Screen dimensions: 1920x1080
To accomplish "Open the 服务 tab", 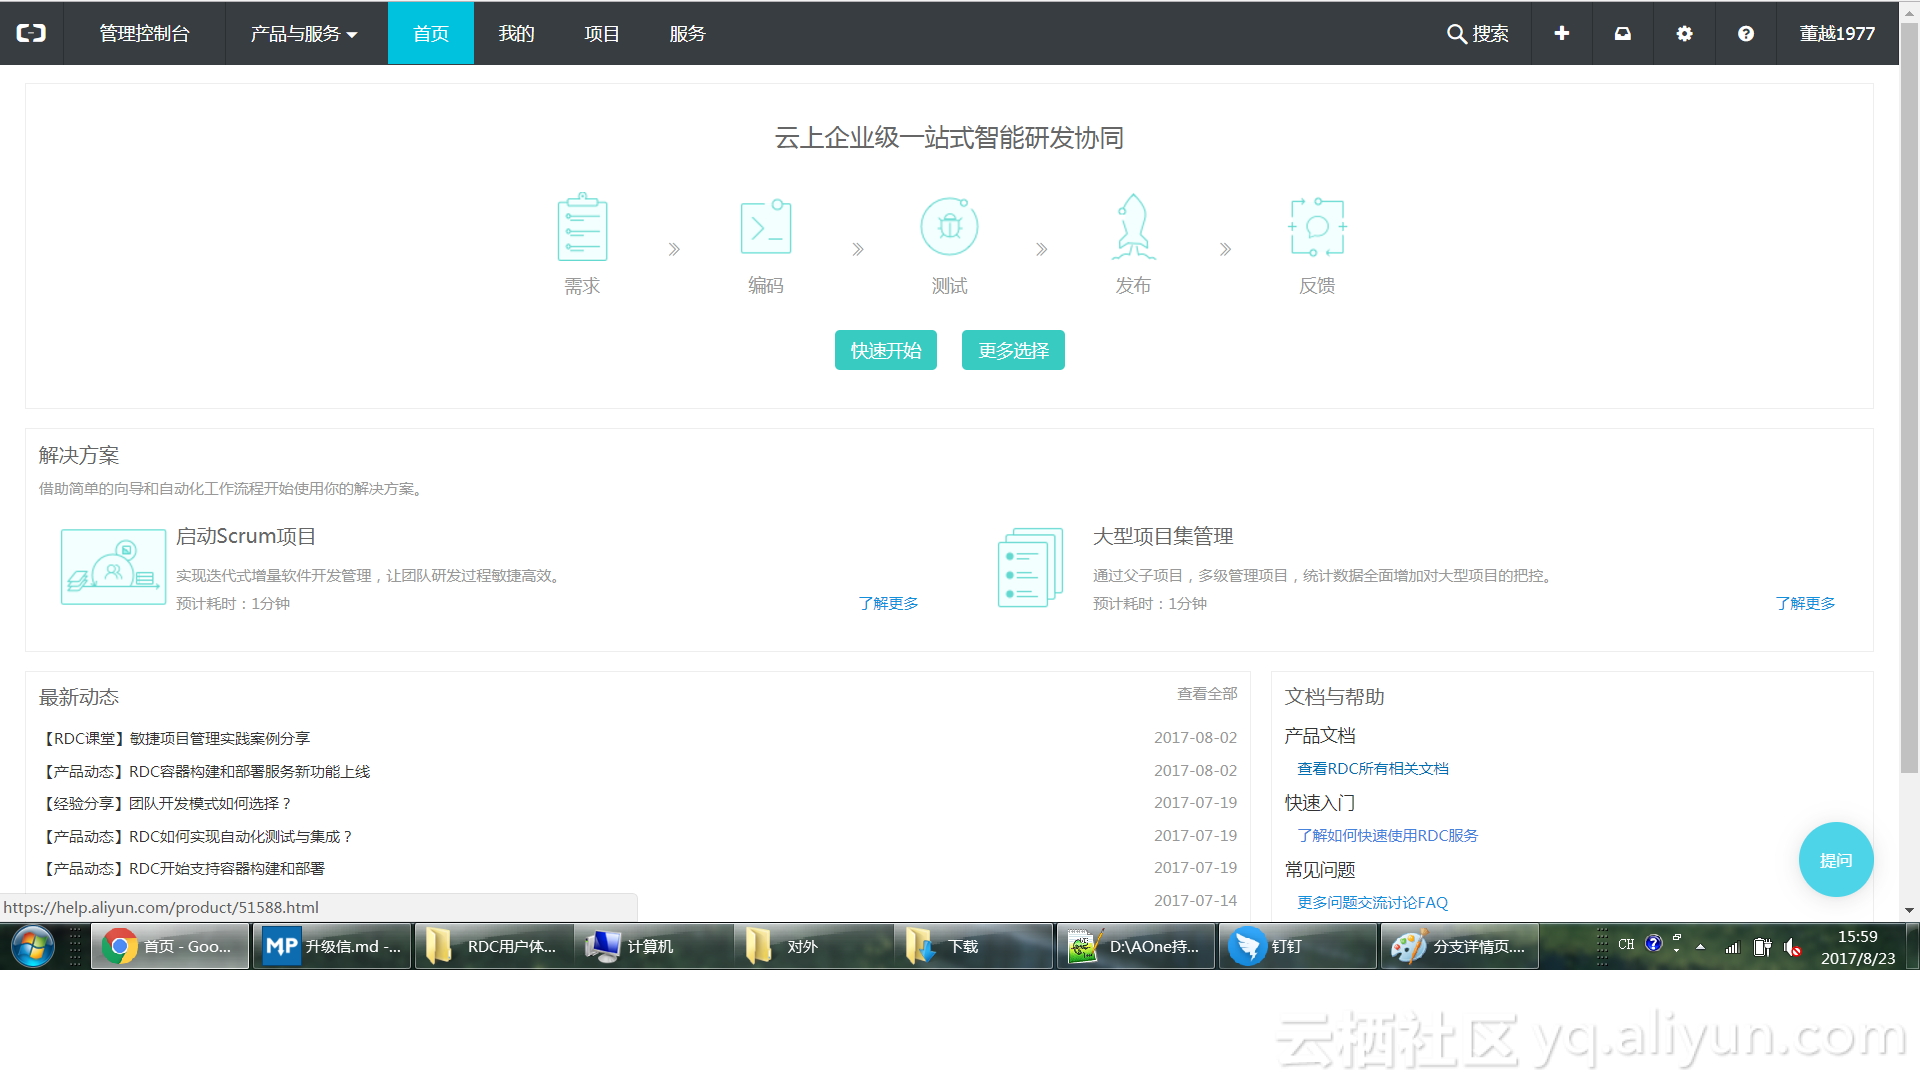I will pyautogui.click(x=687, y=33).
